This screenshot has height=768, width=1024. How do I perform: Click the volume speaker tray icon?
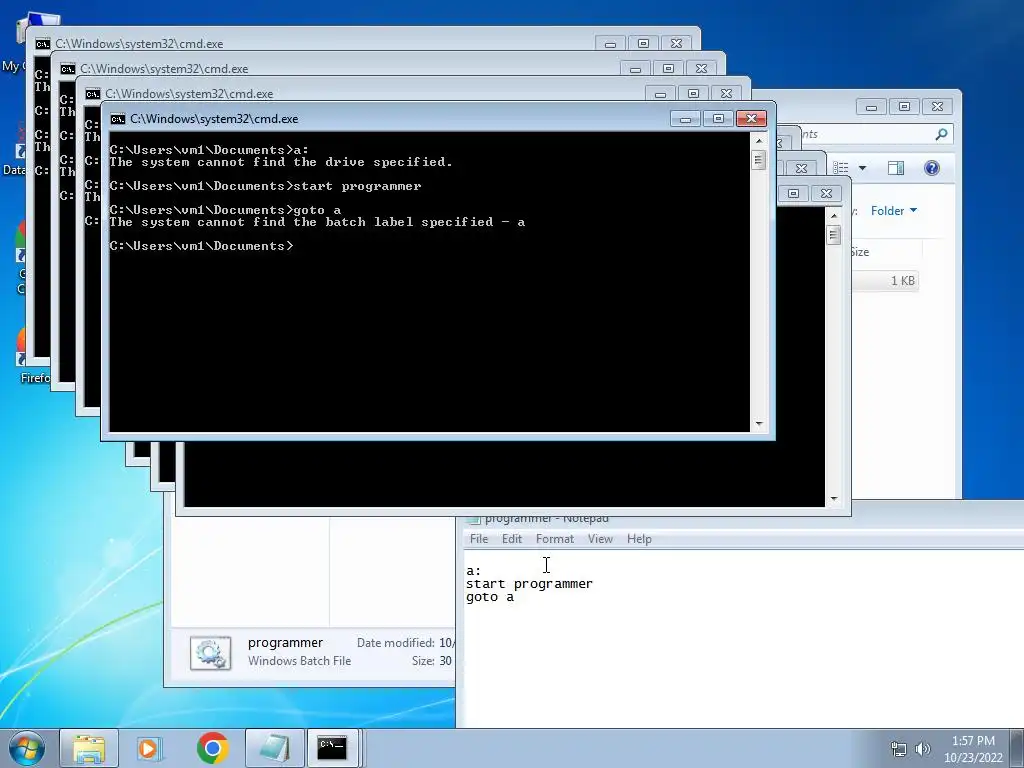coord(923,749)
